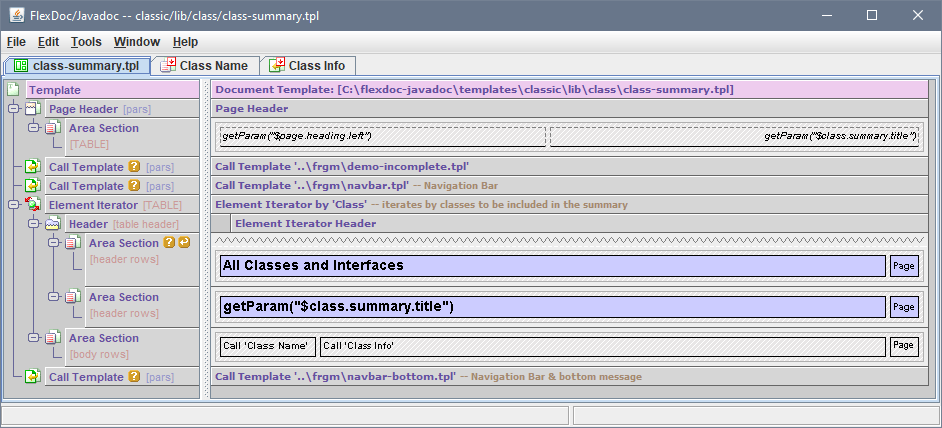
Task: Click Page button beside All Classes and Interfaces
Action: [904, 266]
